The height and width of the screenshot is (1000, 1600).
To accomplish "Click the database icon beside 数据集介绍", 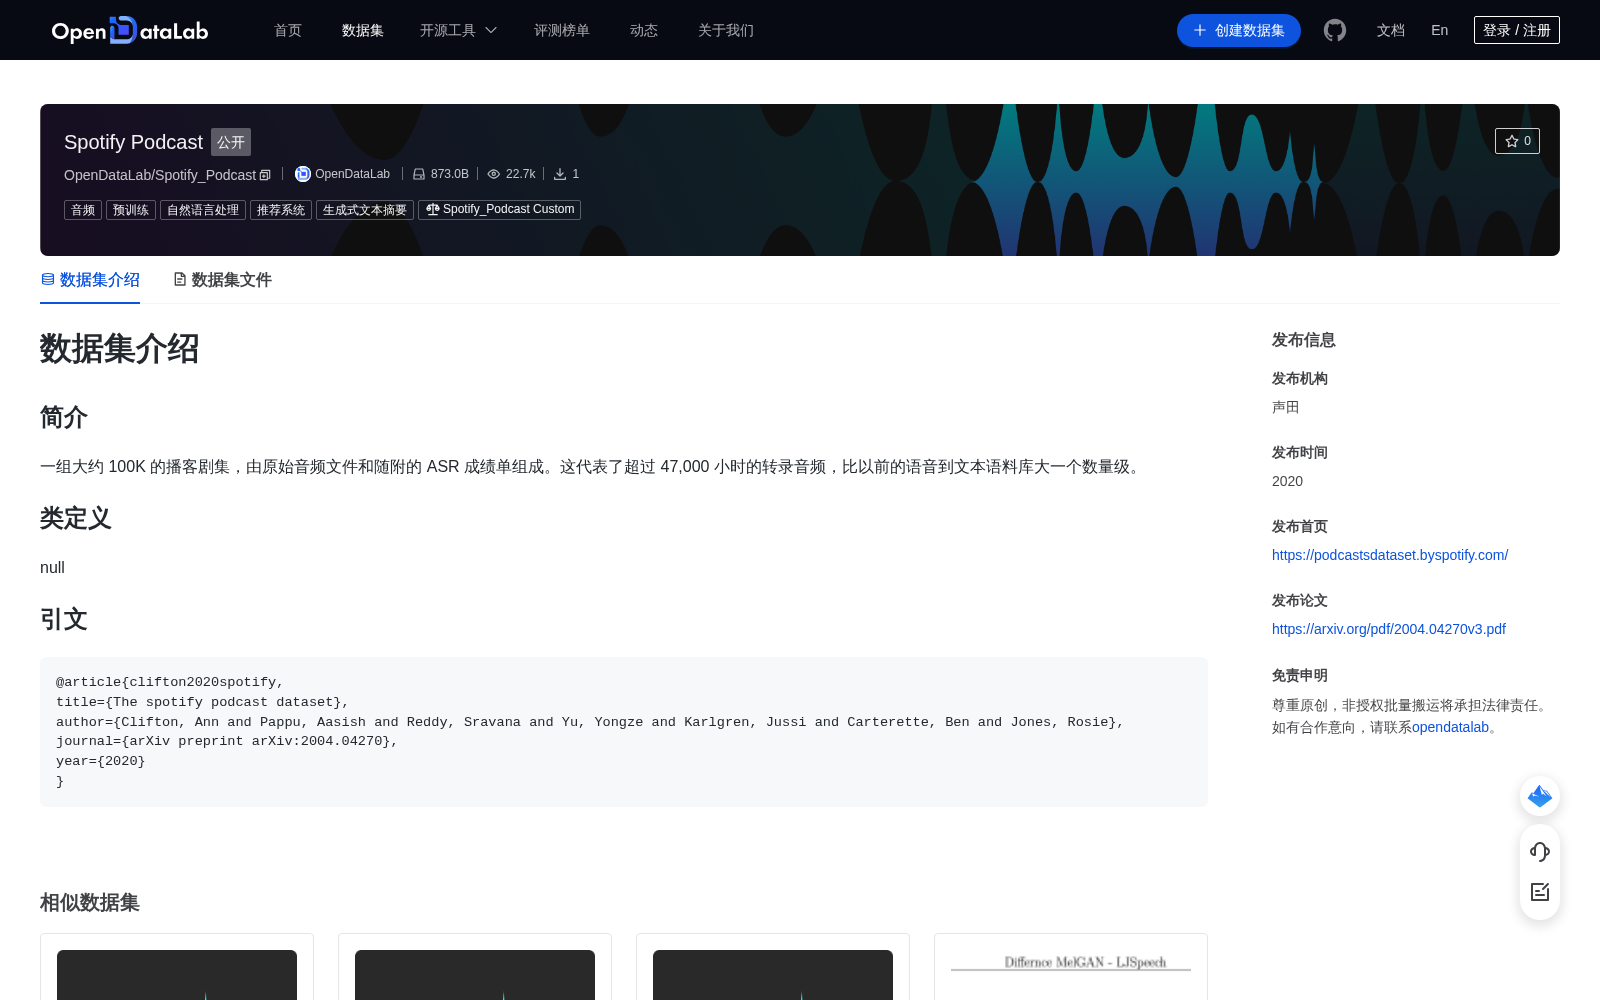I will tap(48, 279).
